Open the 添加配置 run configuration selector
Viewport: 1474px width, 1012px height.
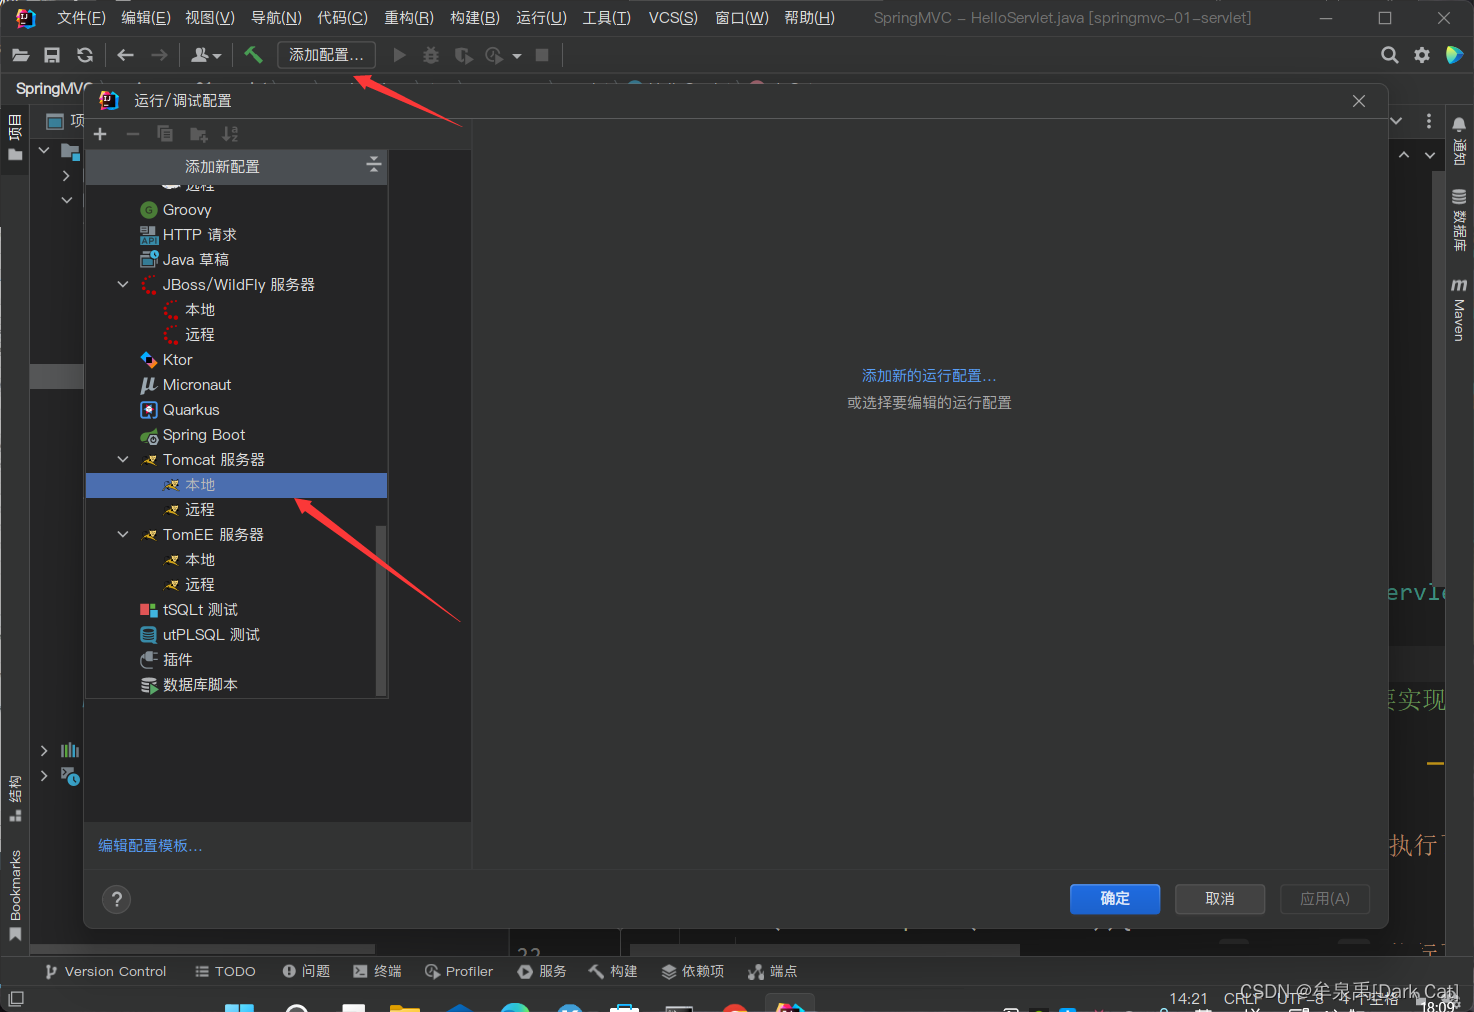(x=326, y=55)
